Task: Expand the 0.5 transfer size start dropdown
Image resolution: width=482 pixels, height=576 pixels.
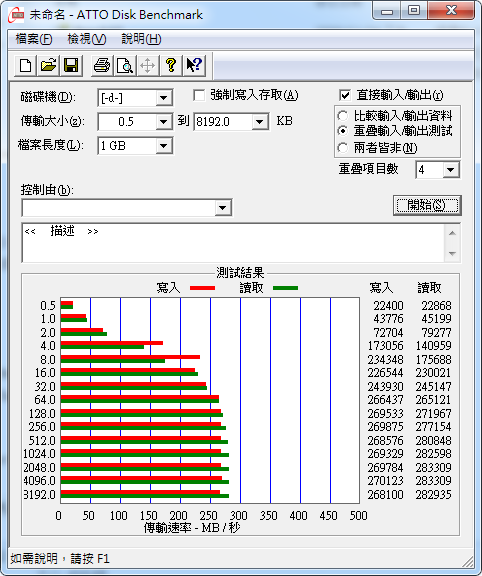Action: [x=163, y=122]
